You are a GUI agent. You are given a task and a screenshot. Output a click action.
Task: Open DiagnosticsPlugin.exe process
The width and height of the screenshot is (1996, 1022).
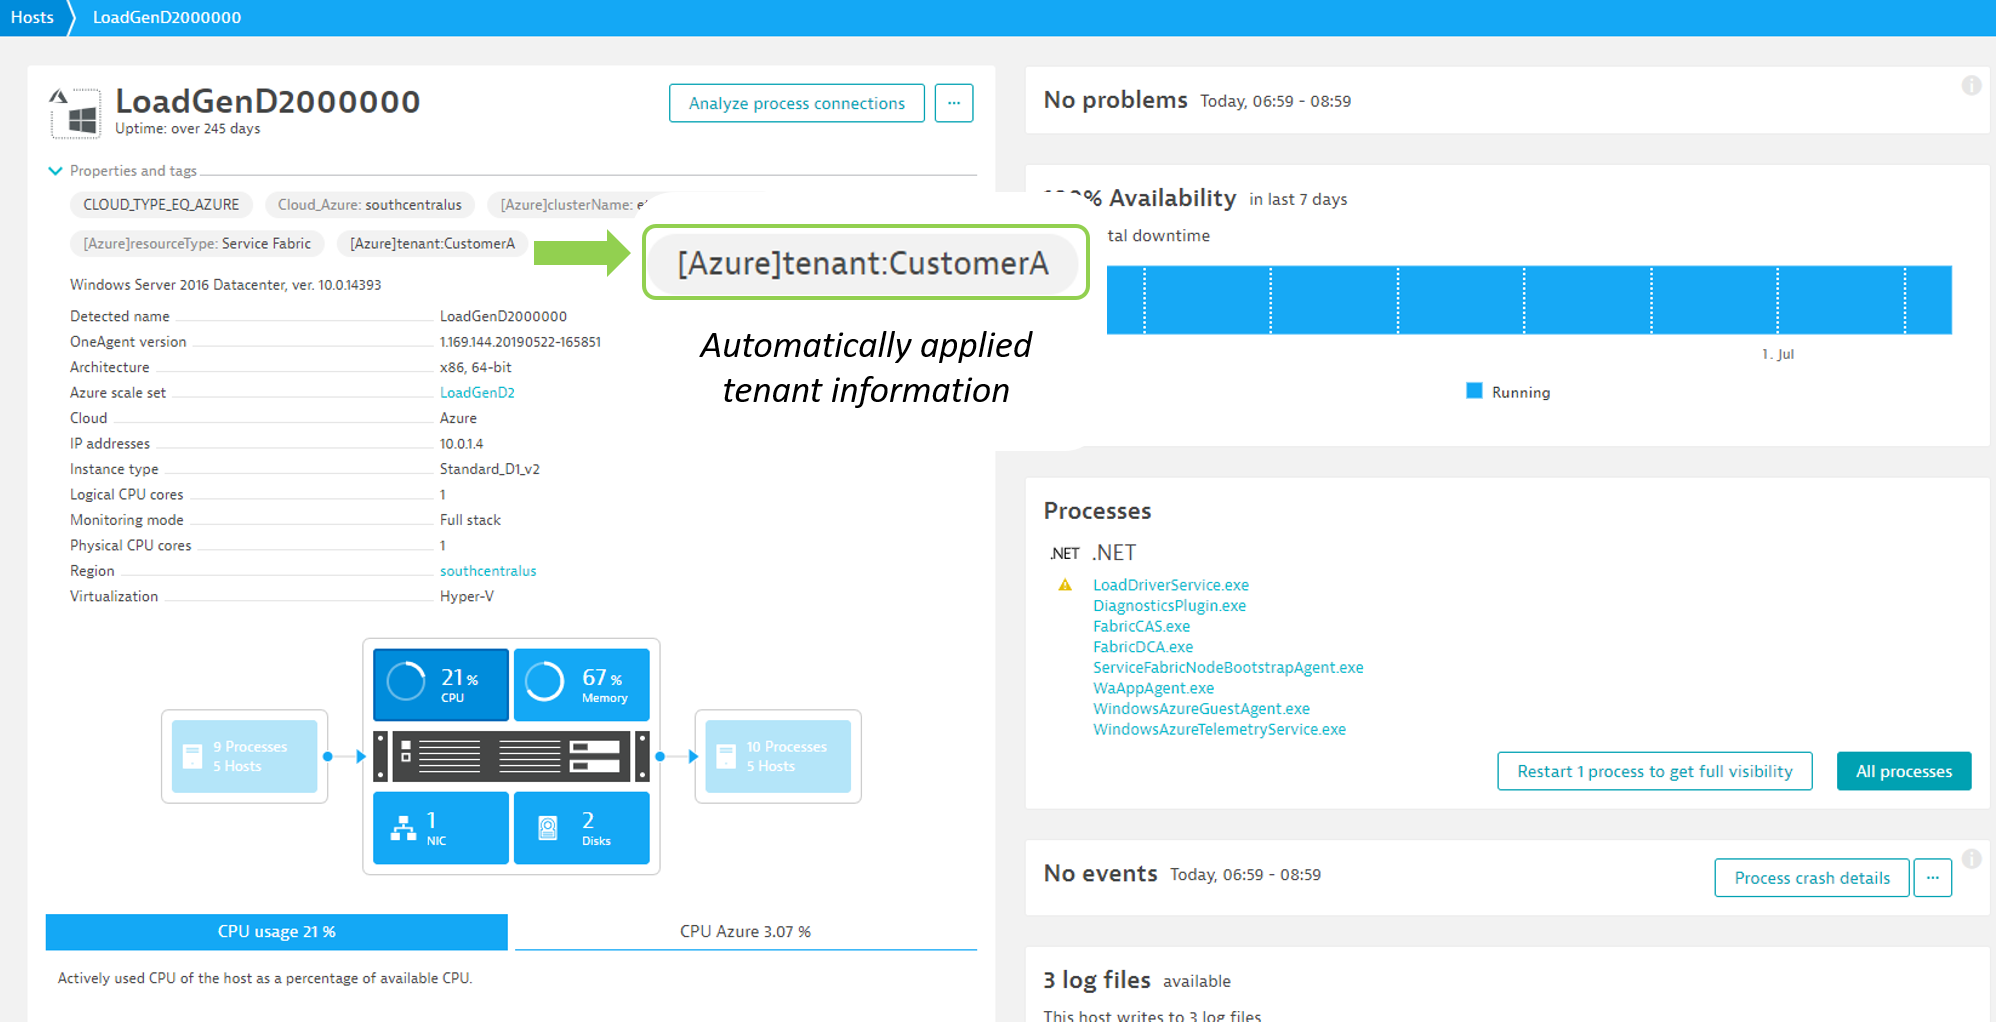[x=1169, y=606]
